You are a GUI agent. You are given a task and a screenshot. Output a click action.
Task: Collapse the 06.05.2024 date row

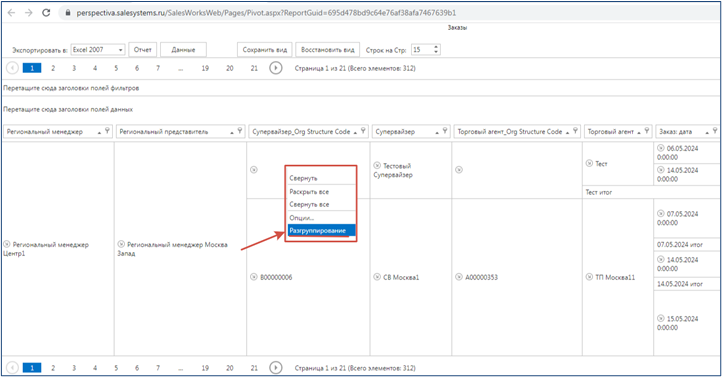point(661,148)
